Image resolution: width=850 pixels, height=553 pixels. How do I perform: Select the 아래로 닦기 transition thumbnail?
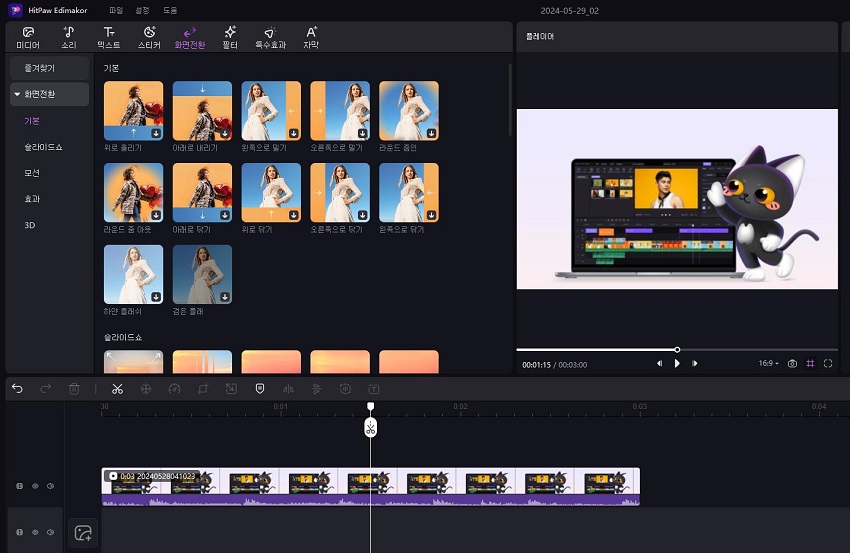point(202,192)
